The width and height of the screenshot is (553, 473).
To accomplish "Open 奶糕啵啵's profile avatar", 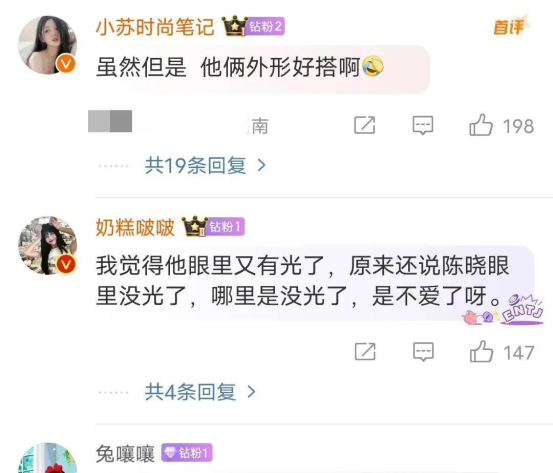I will point(48,245).
